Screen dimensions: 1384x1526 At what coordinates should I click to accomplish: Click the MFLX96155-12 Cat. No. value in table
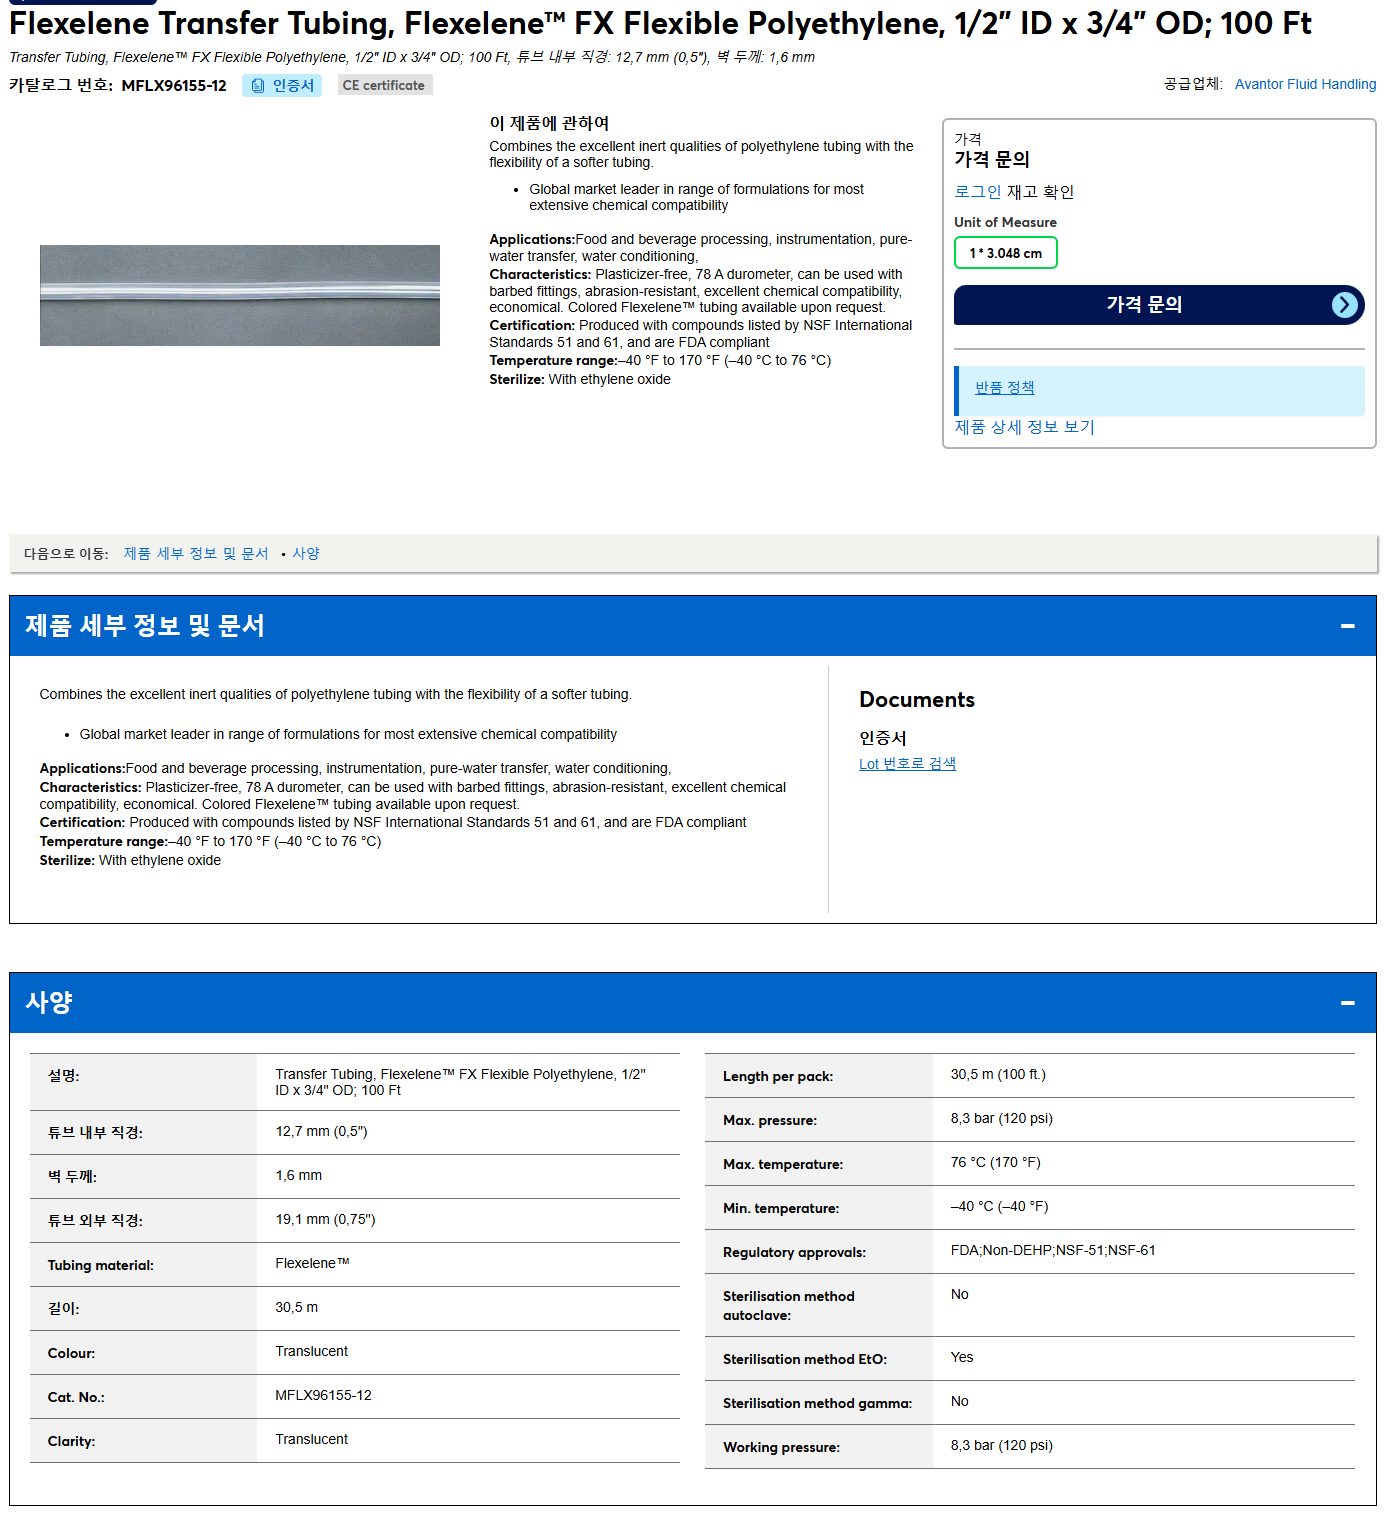tap(323, 1396)
